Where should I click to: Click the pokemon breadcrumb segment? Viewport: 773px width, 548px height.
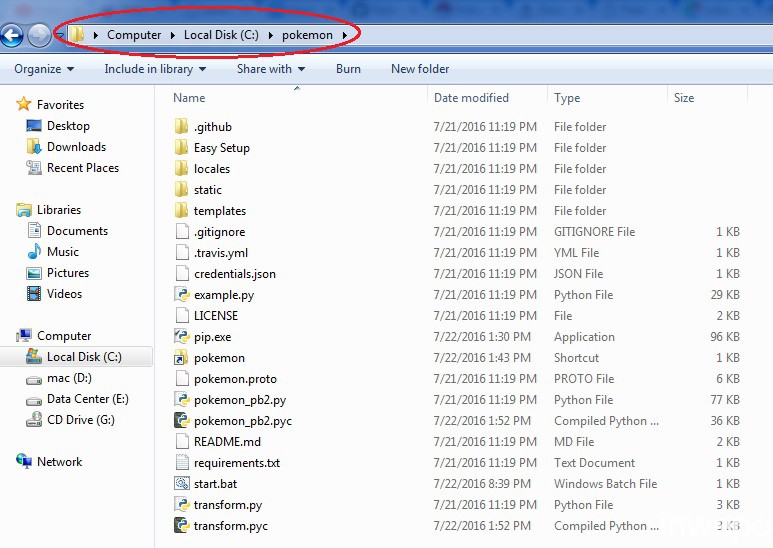pyautogui.click(x=307, y=35)
